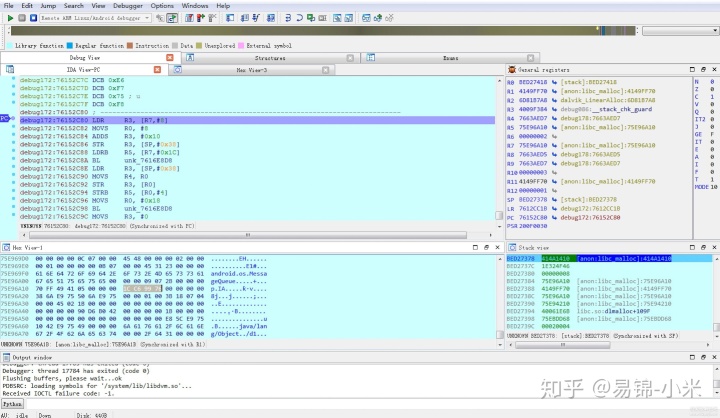The height and width of the screenshot is (418, 720).
Task: Close the Hex View-3 tab
Action: click(x=326, y=70)
